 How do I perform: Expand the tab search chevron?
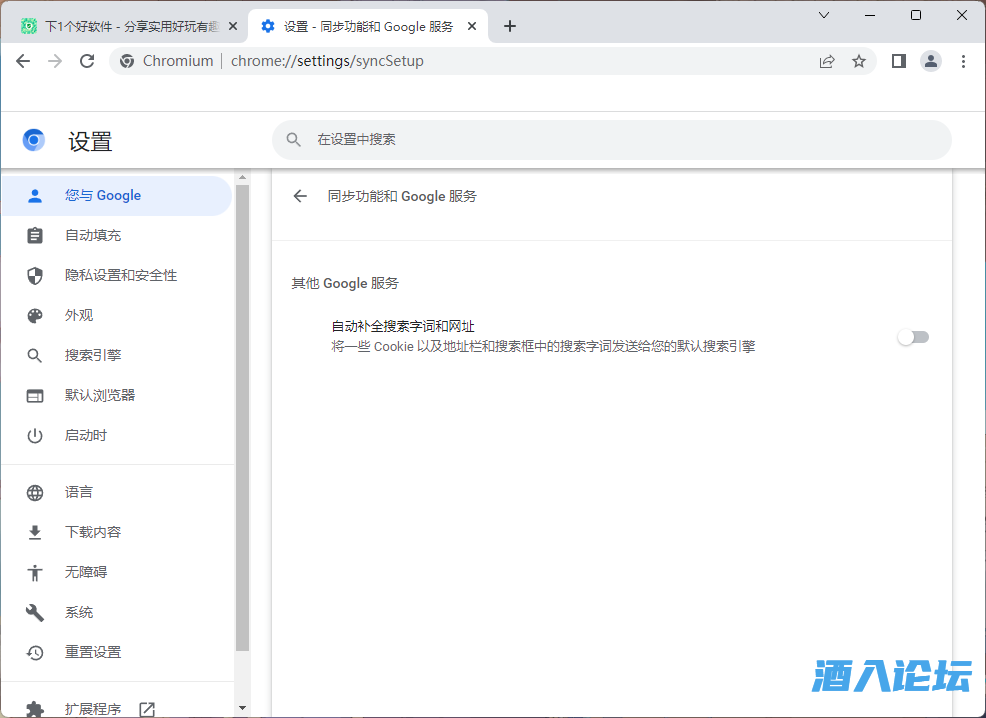coord(824,15)
